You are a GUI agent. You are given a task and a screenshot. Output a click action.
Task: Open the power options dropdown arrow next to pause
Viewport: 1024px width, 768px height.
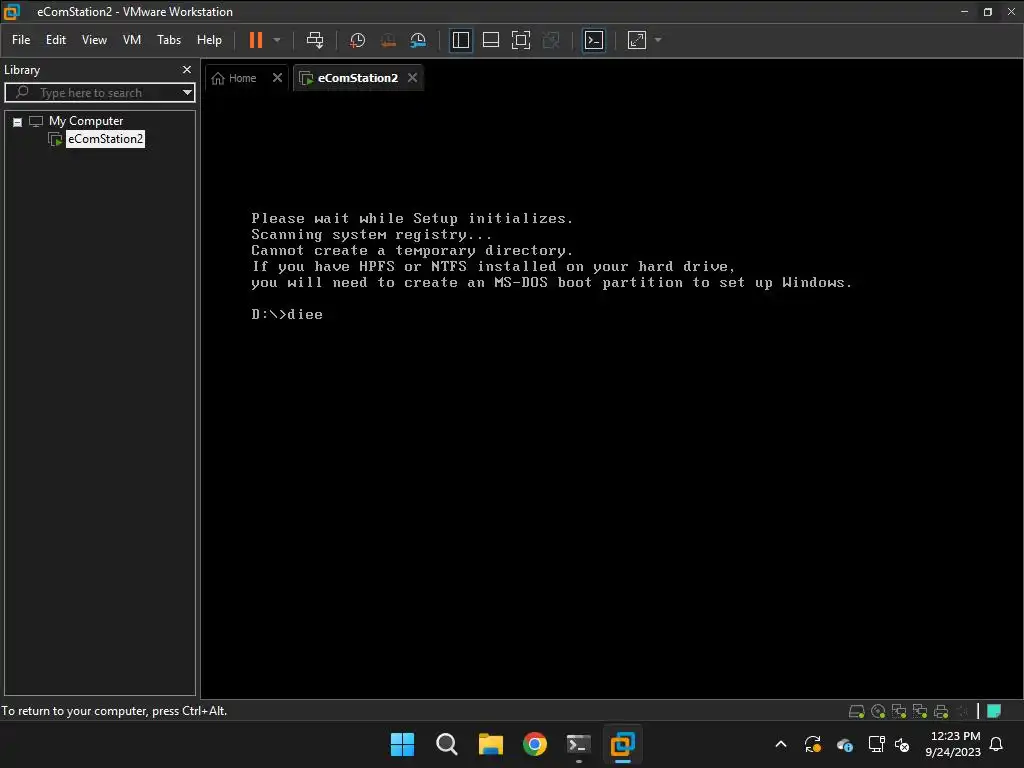(277, 40)
